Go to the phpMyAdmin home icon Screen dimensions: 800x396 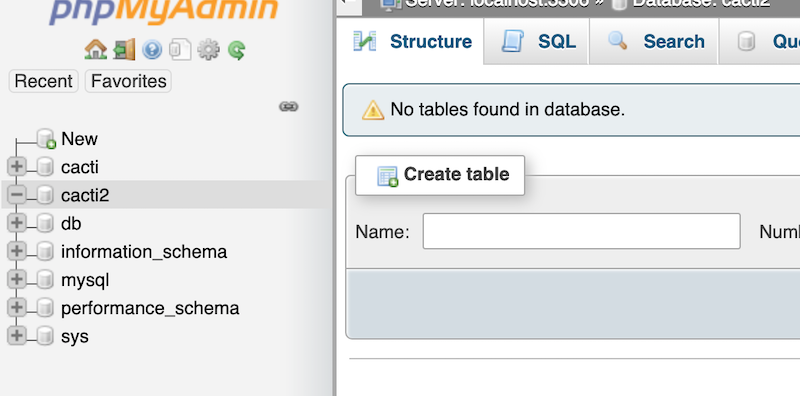pos(95,50)
